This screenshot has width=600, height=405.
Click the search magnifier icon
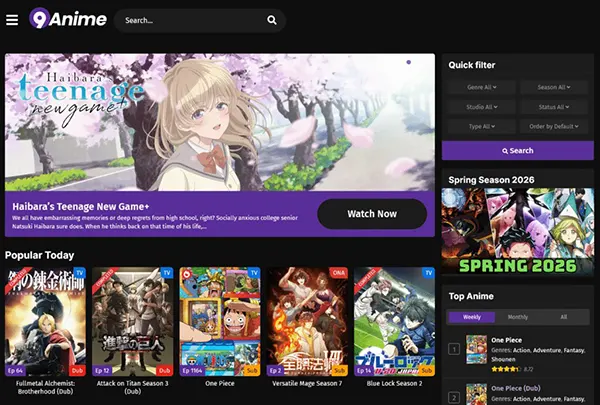tap(272, 20)
